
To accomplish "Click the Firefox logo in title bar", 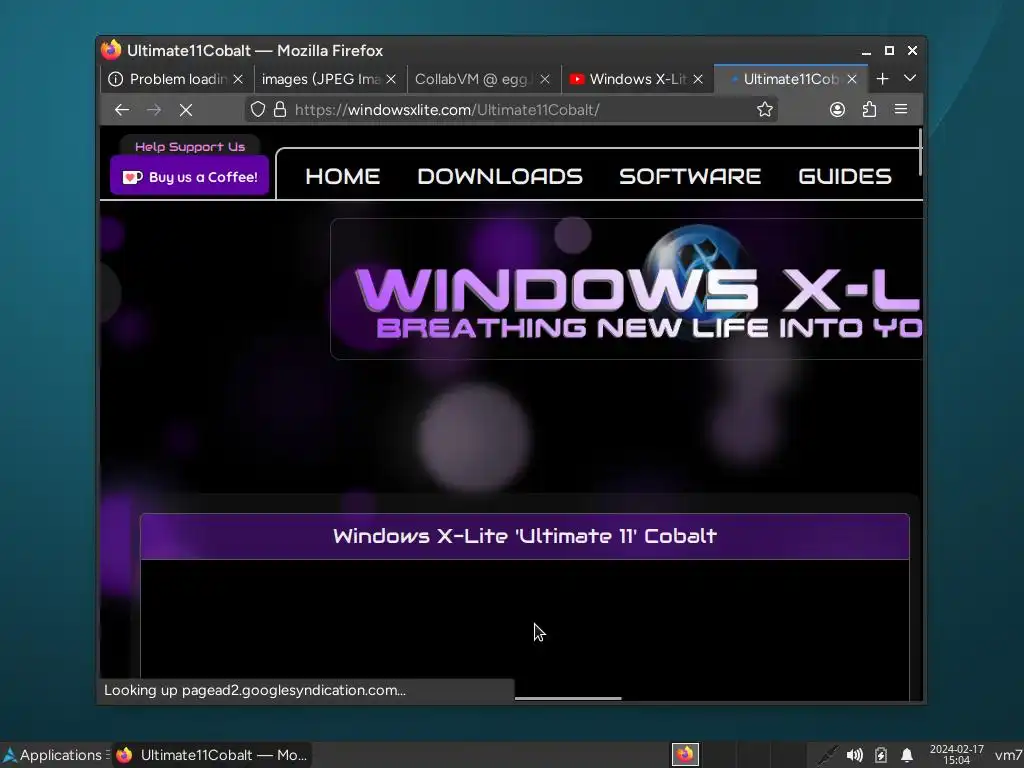I will 111,50.
